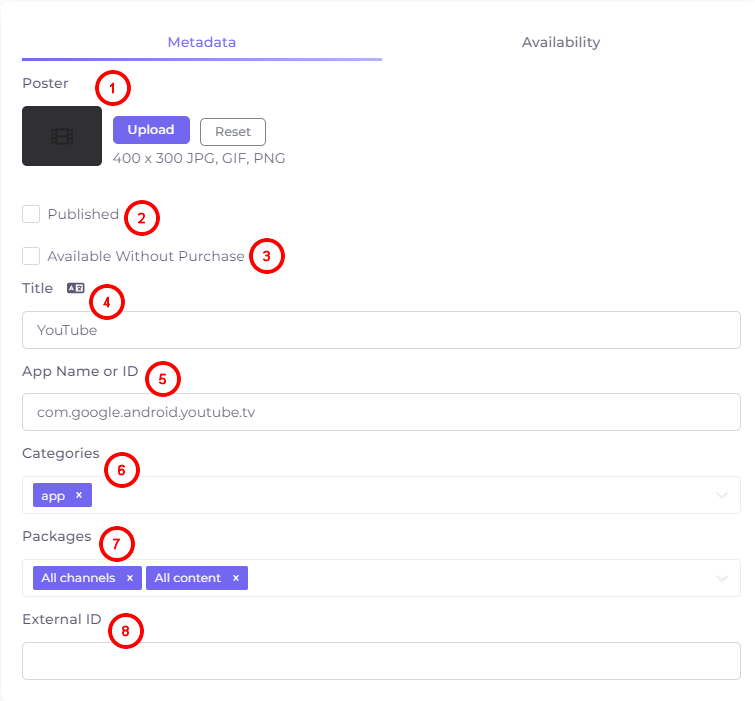Screen dimensions: 755x701
Task: Reset the poster image
Action: [233, 131]
